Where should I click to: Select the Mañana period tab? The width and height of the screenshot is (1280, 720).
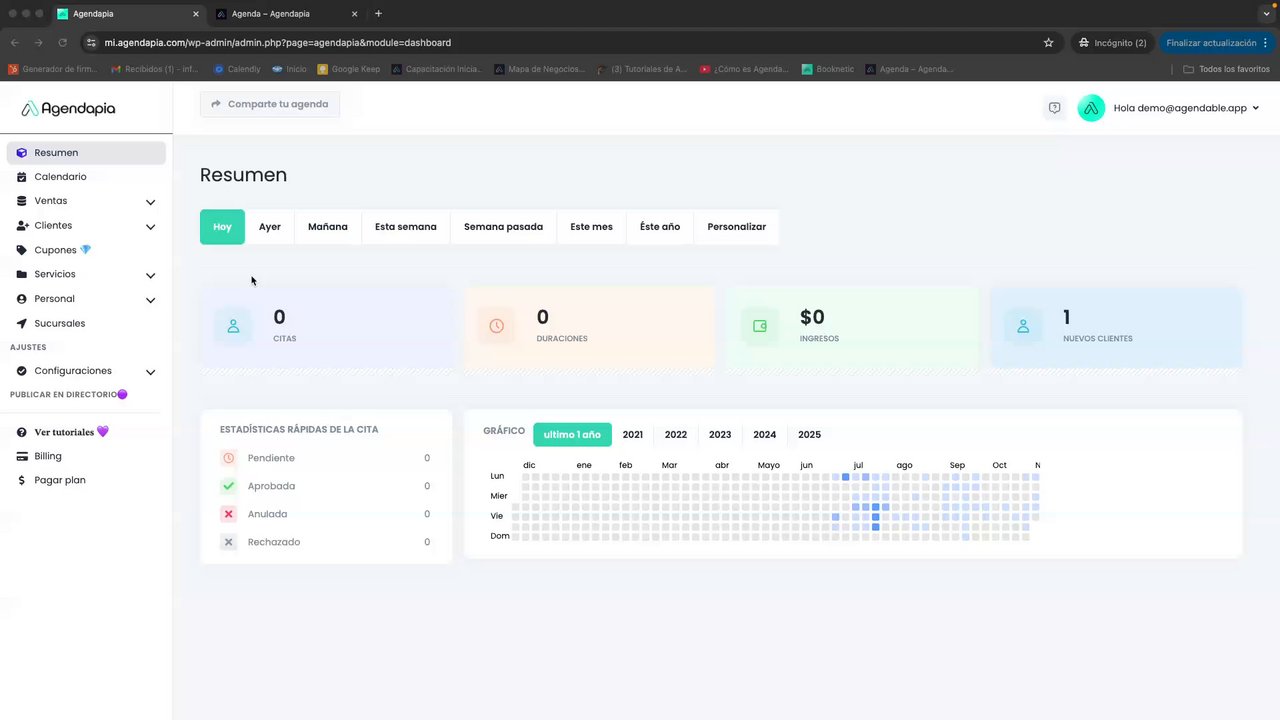click(x=328, y=227)
